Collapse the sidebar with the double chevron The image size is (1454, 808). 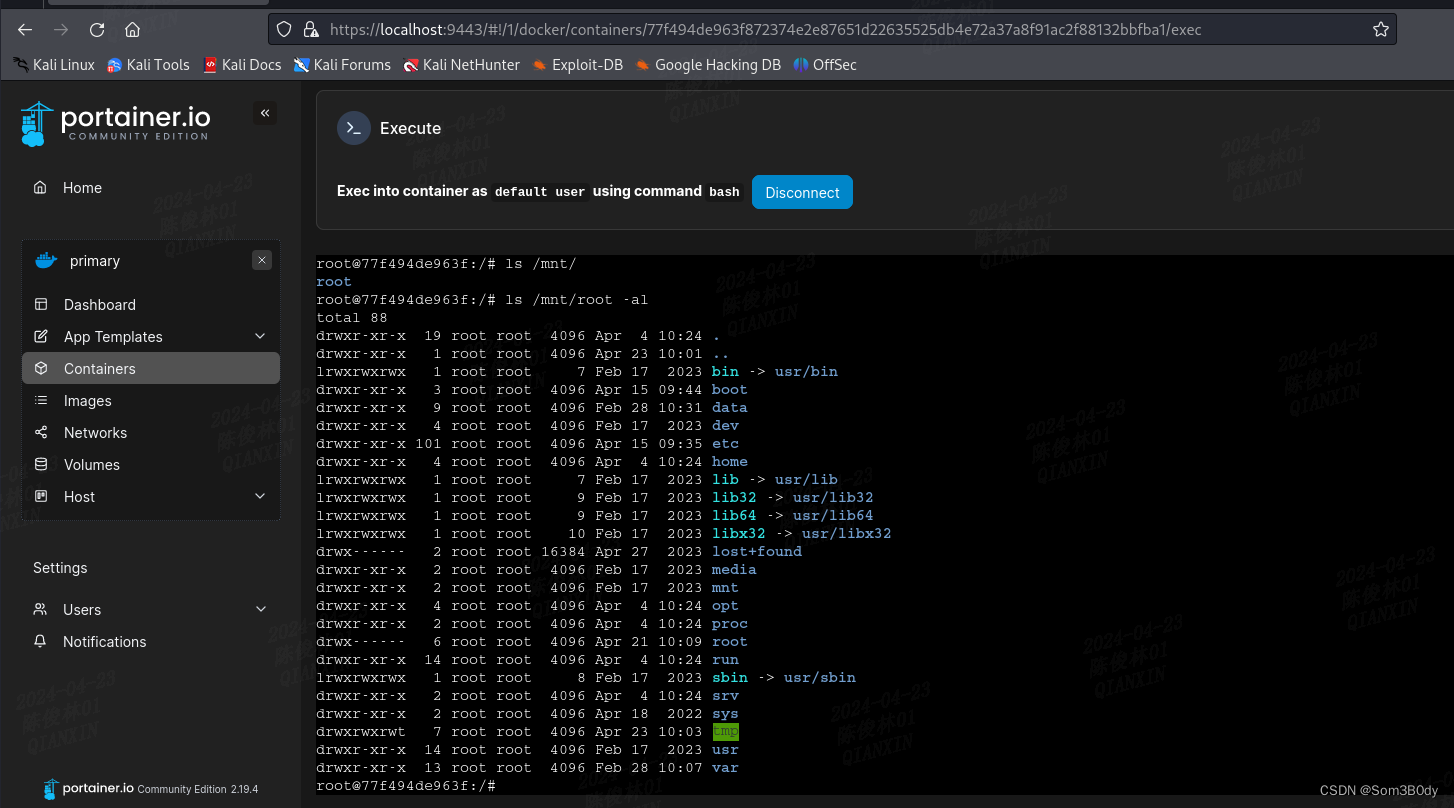click(265, 113)
